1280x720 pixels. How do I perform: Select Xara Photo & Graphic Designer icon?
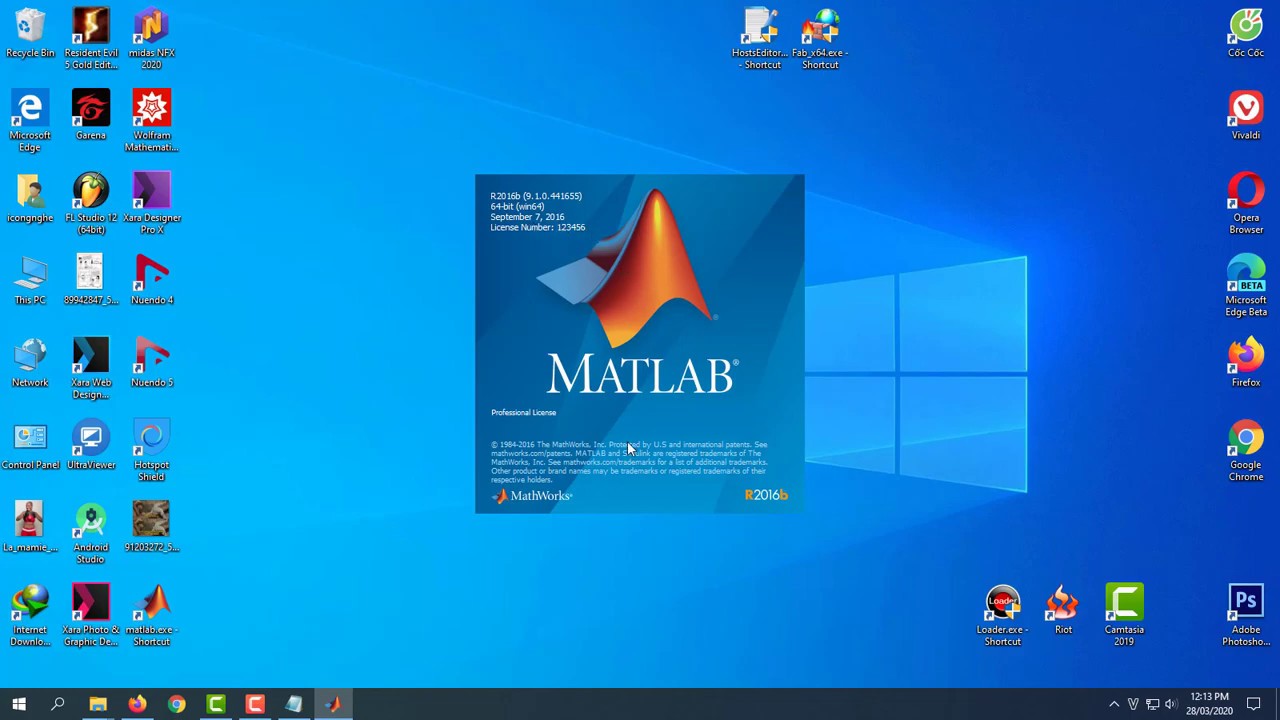click(x=91, y=616)
